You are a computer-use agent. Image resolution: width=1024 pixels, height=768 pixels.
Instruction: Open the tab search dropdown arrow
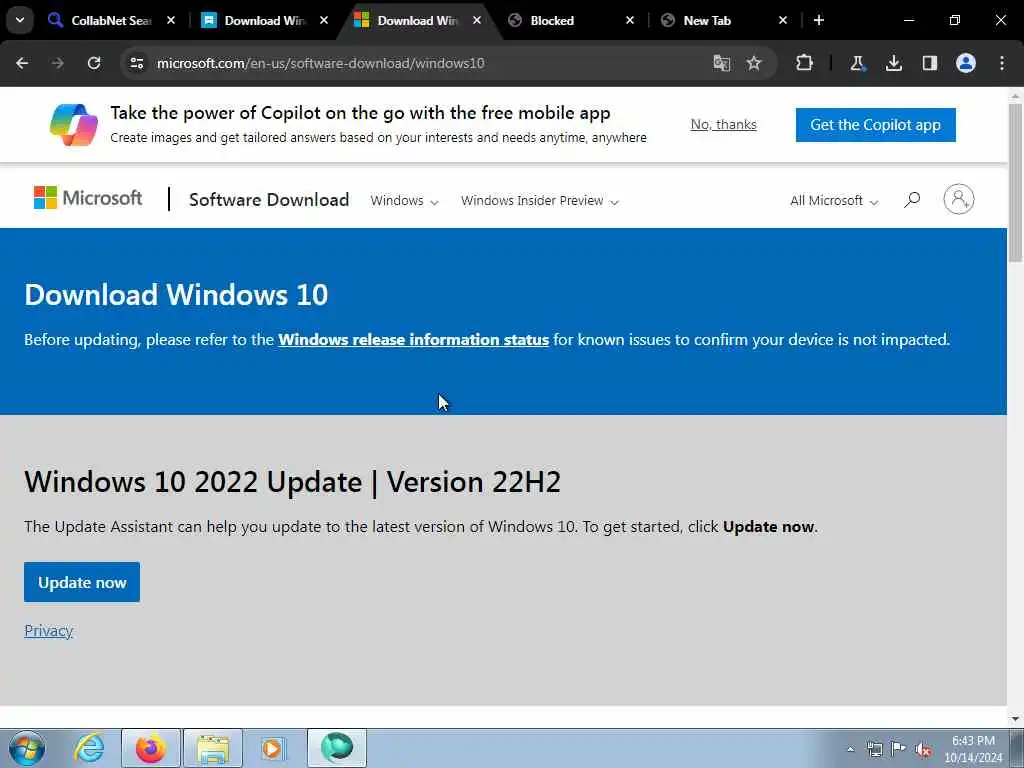tap(20, 20)
